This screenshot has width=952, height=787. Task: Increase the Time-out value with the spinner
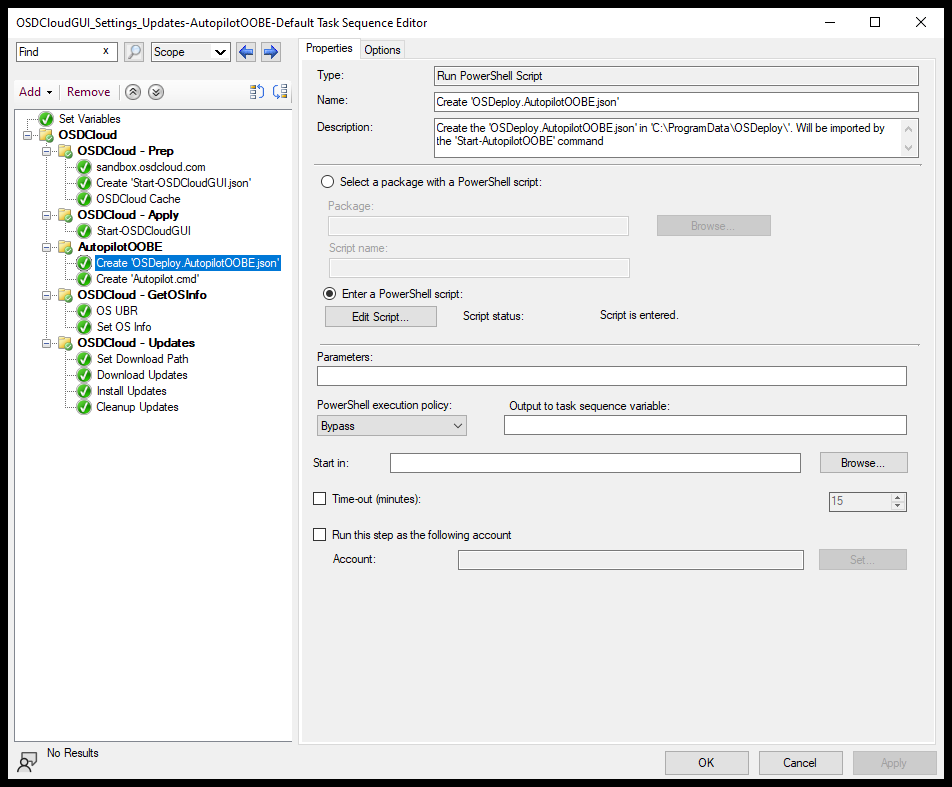[x=899, y=496]
